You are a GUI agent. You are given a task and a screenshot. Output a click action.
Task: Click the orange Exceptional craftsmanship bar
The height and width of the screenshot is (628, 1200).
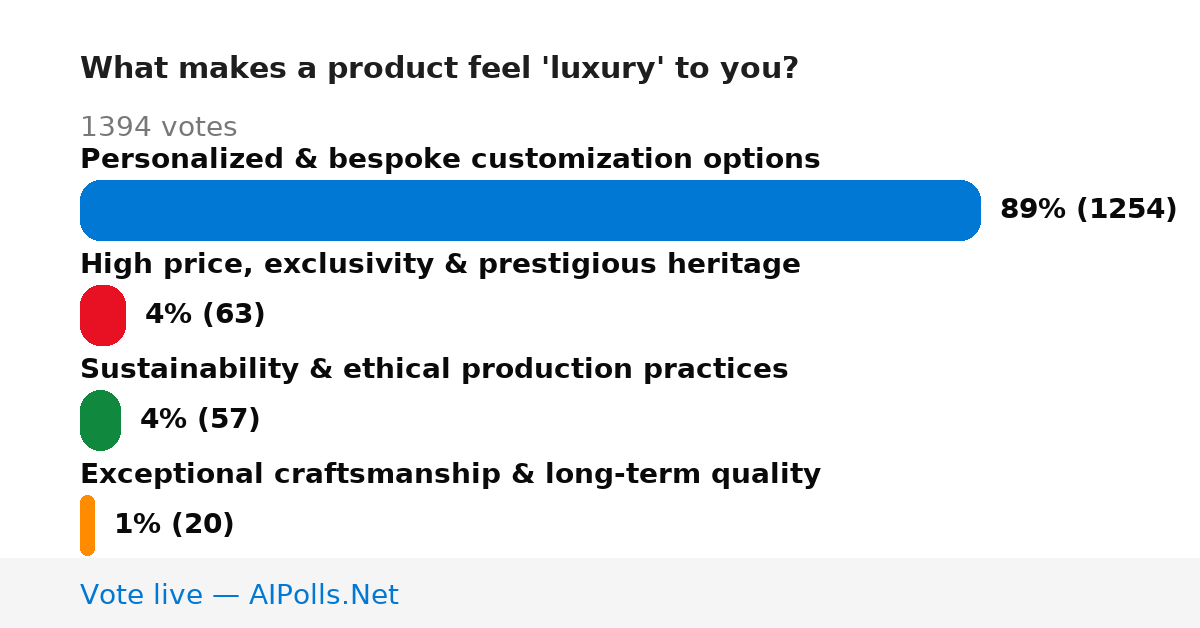(x=87, y=525)
